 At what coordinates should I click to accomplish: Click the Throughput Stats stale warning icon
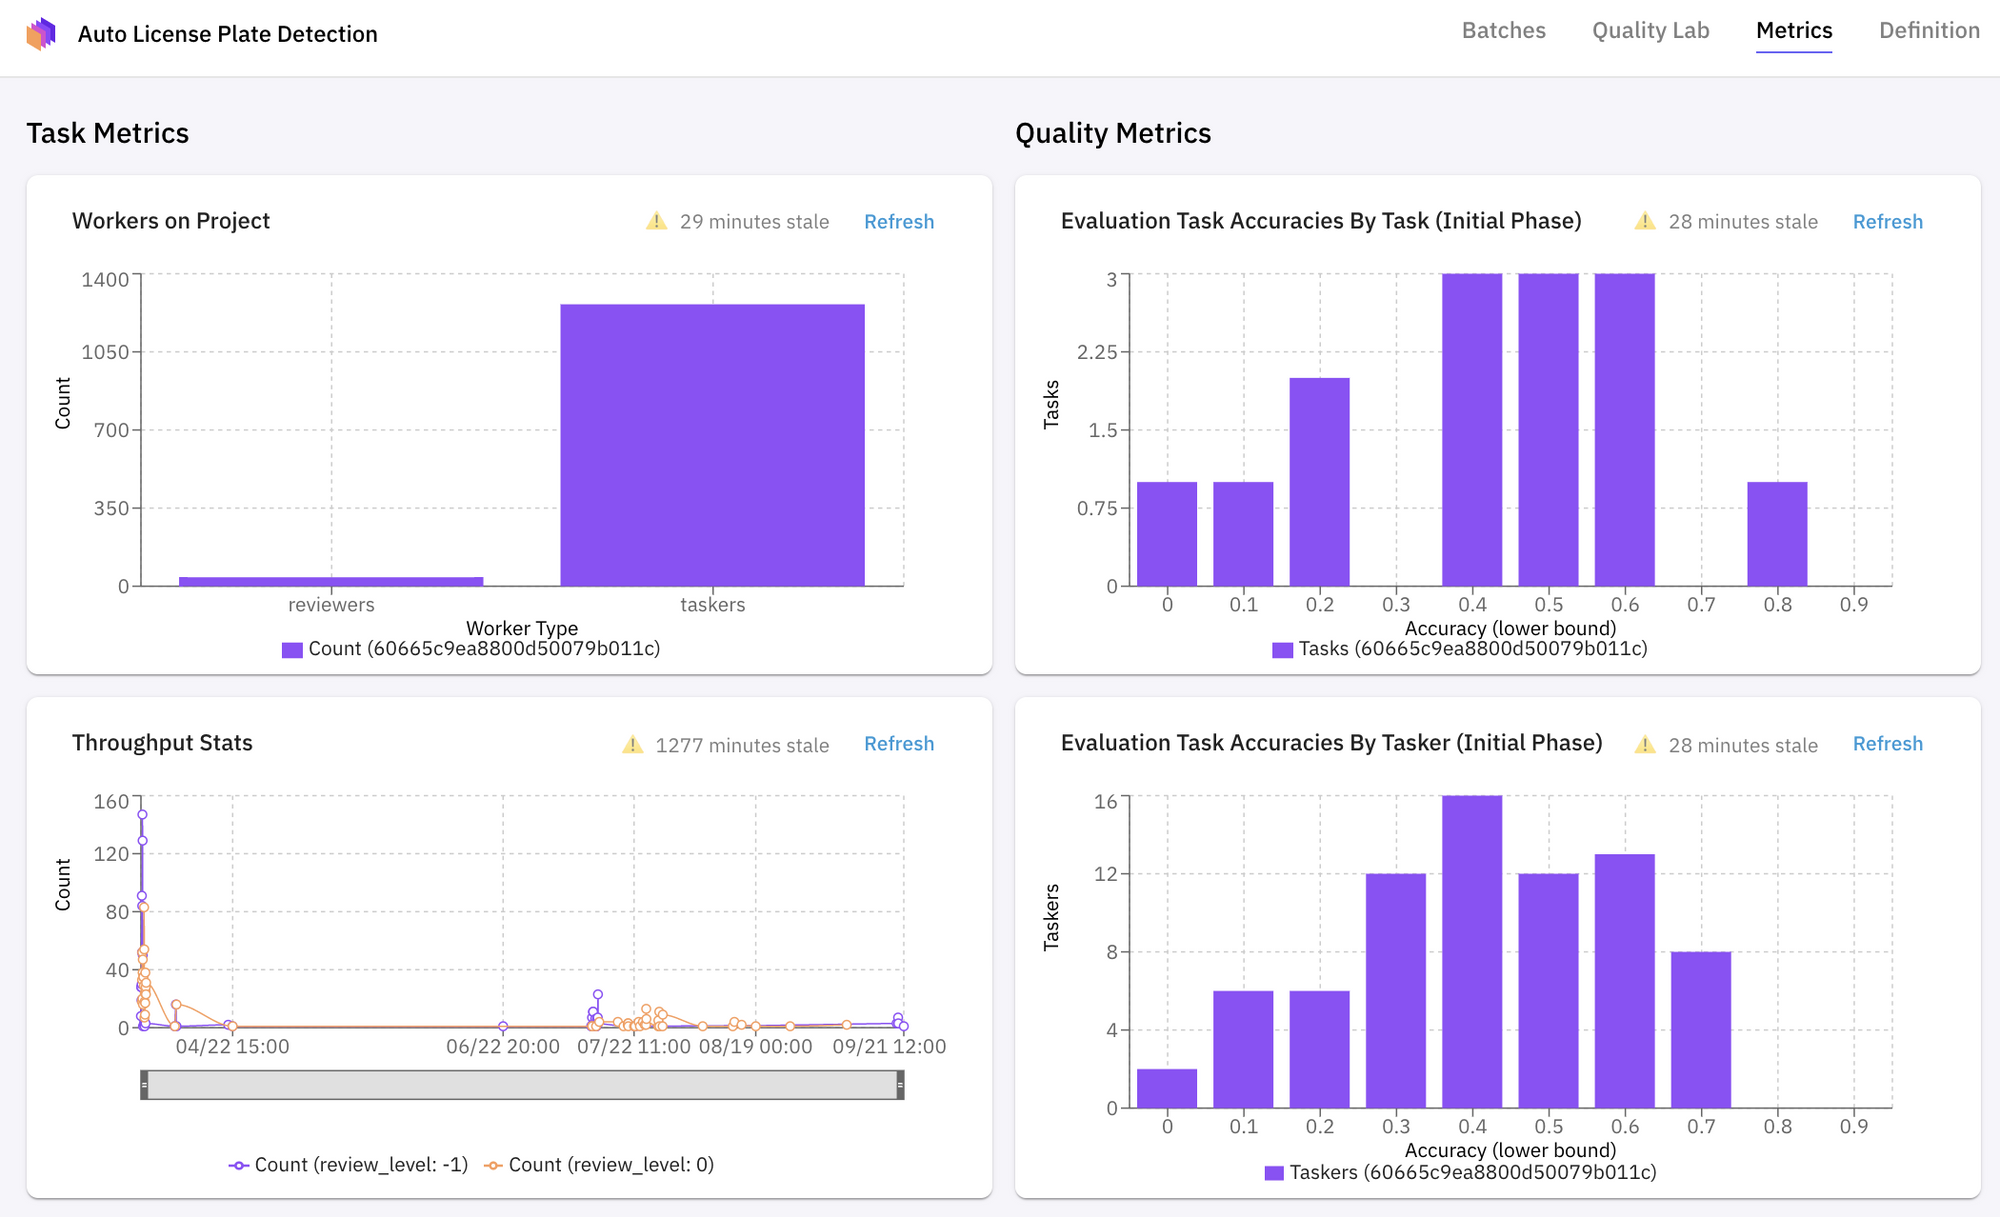pyautogui.click(x=632, y=745)
